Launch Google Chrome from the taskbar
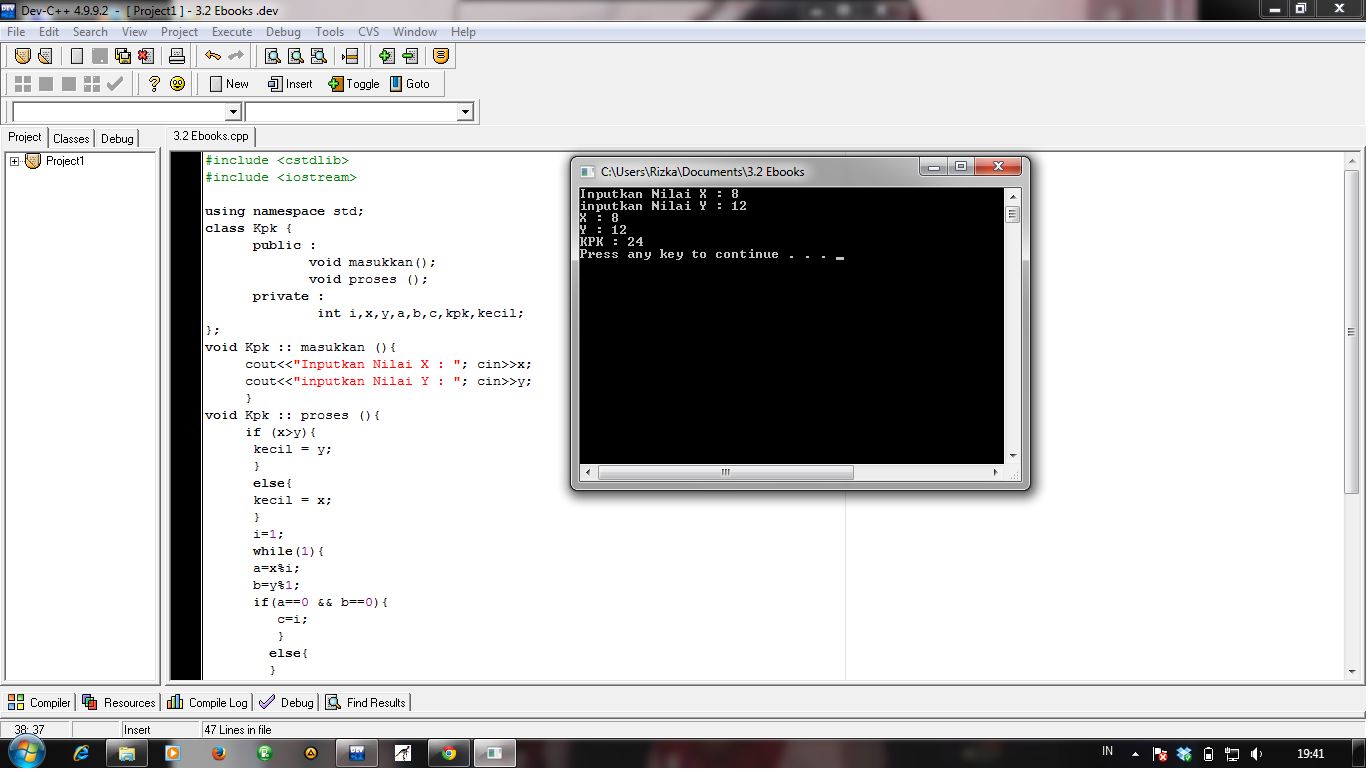This screenshot has height=772, width=1368. [x=448, y=752]
